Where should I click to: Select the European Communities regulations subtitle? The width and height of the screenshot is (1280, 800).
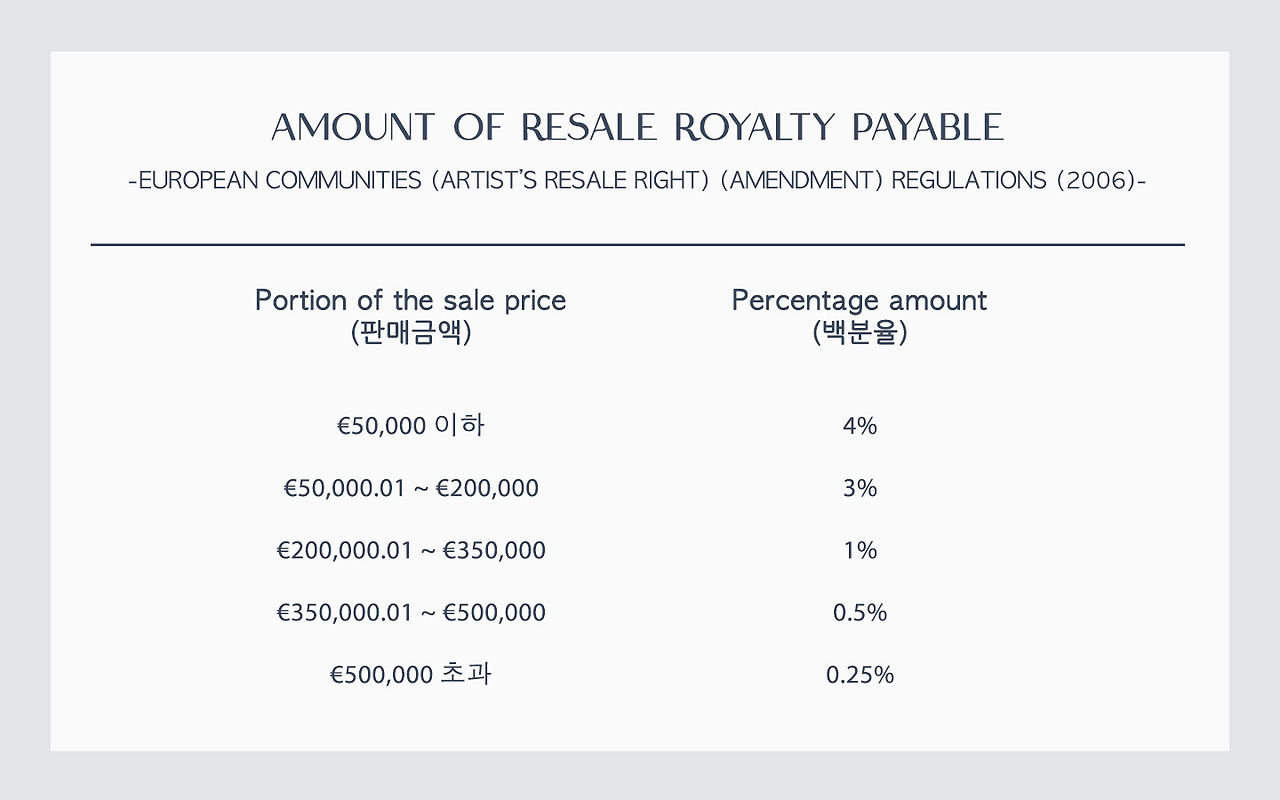pos(638,181)
